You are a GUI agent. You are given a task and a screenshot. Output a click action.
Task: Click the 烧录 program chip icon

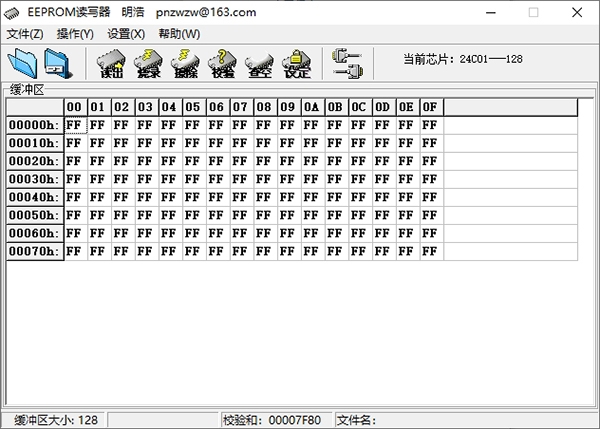(x=148, y=64)
